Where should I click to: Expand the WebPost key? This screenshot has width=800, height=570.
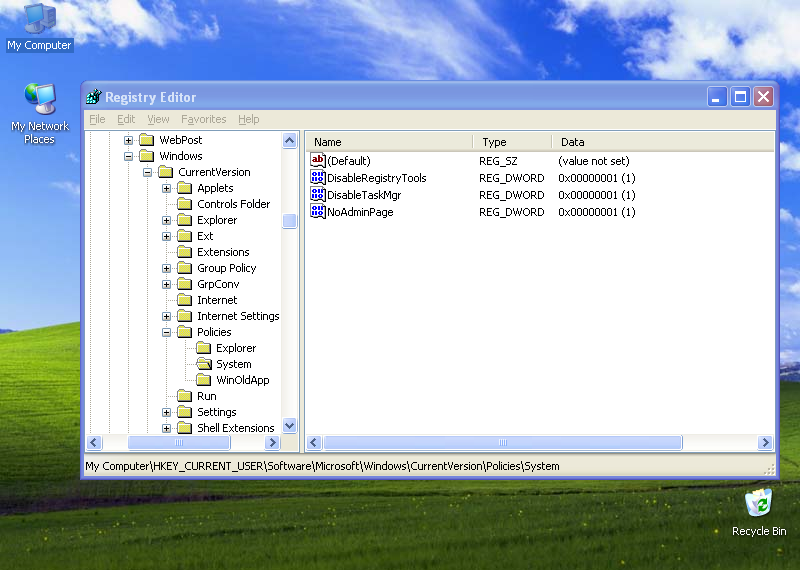tap(129, 140)
